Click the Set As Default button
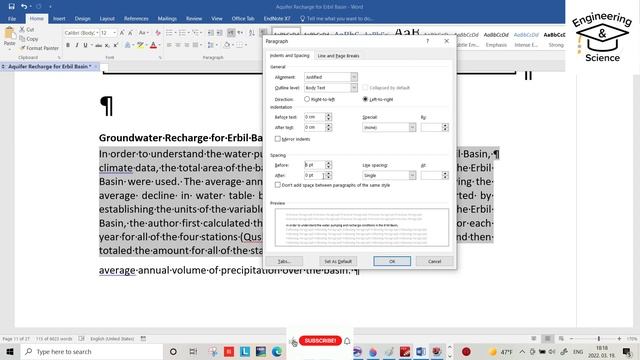The image size is (640, 360). 338,261
